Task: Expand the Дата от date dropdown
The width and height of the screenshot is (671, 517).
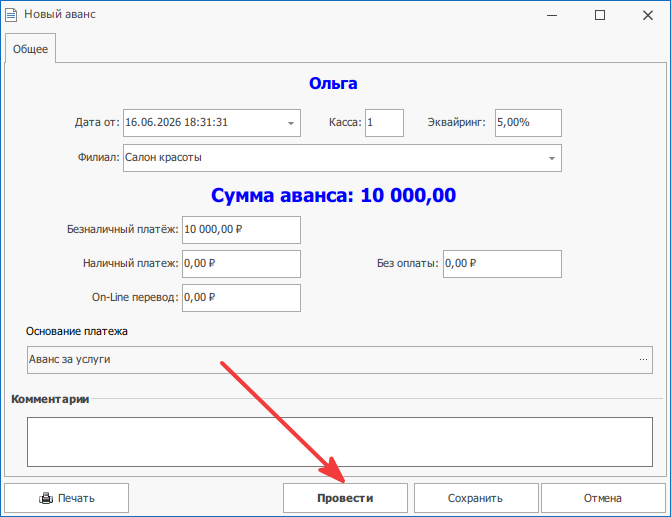Action: click(291, 123)
